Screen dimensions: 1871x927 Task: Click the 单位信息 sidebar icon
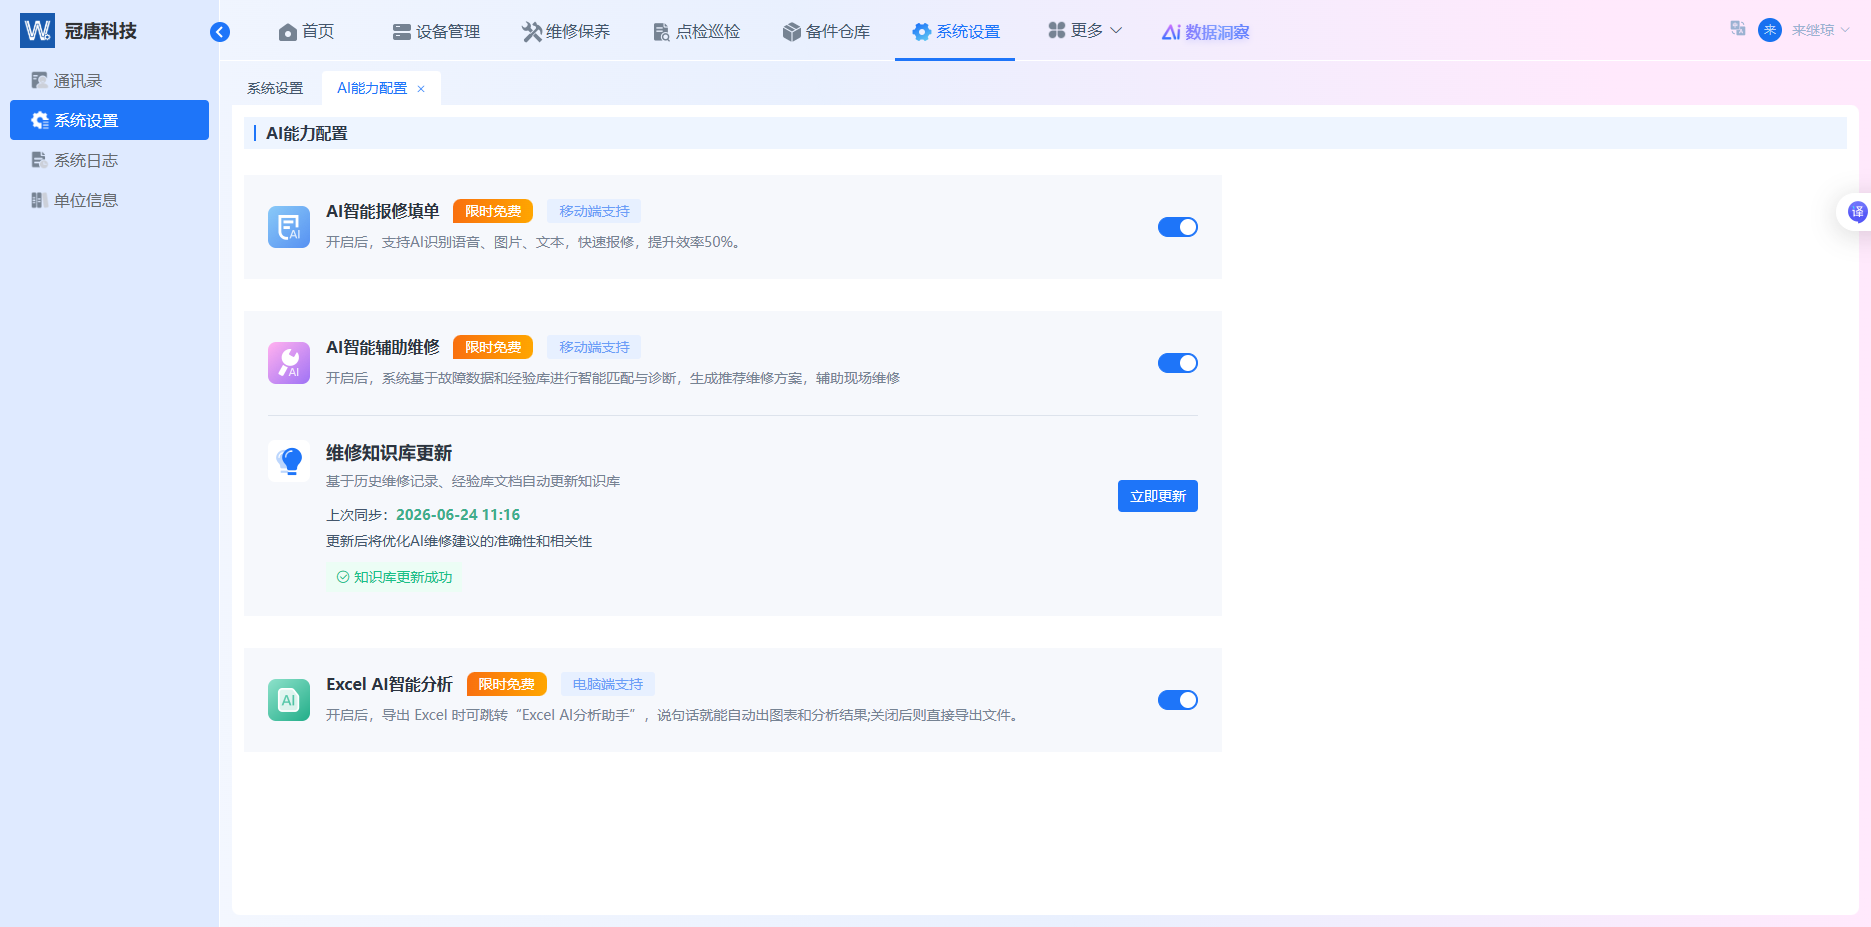(x=39, y=200)
